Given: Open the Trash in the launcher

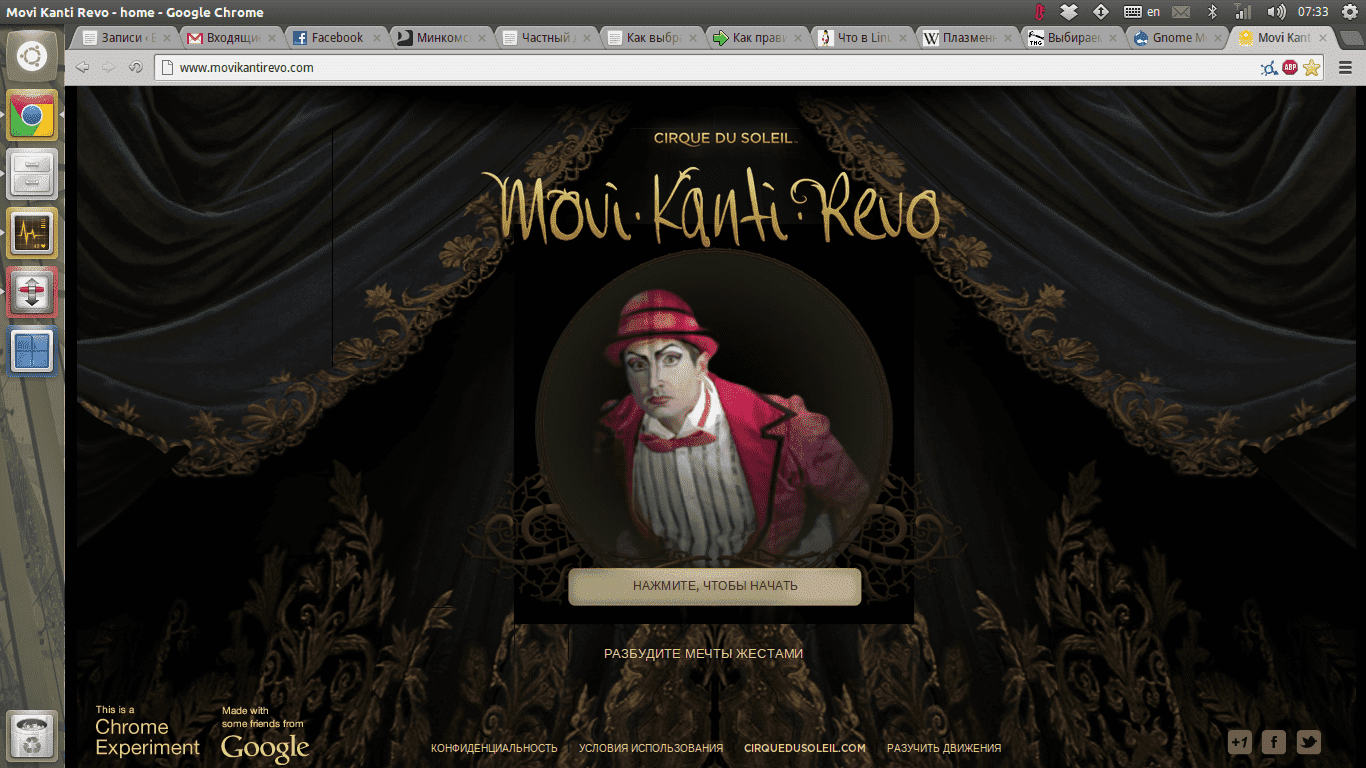Looking at the screenshot, I should [x=32, y=737].
